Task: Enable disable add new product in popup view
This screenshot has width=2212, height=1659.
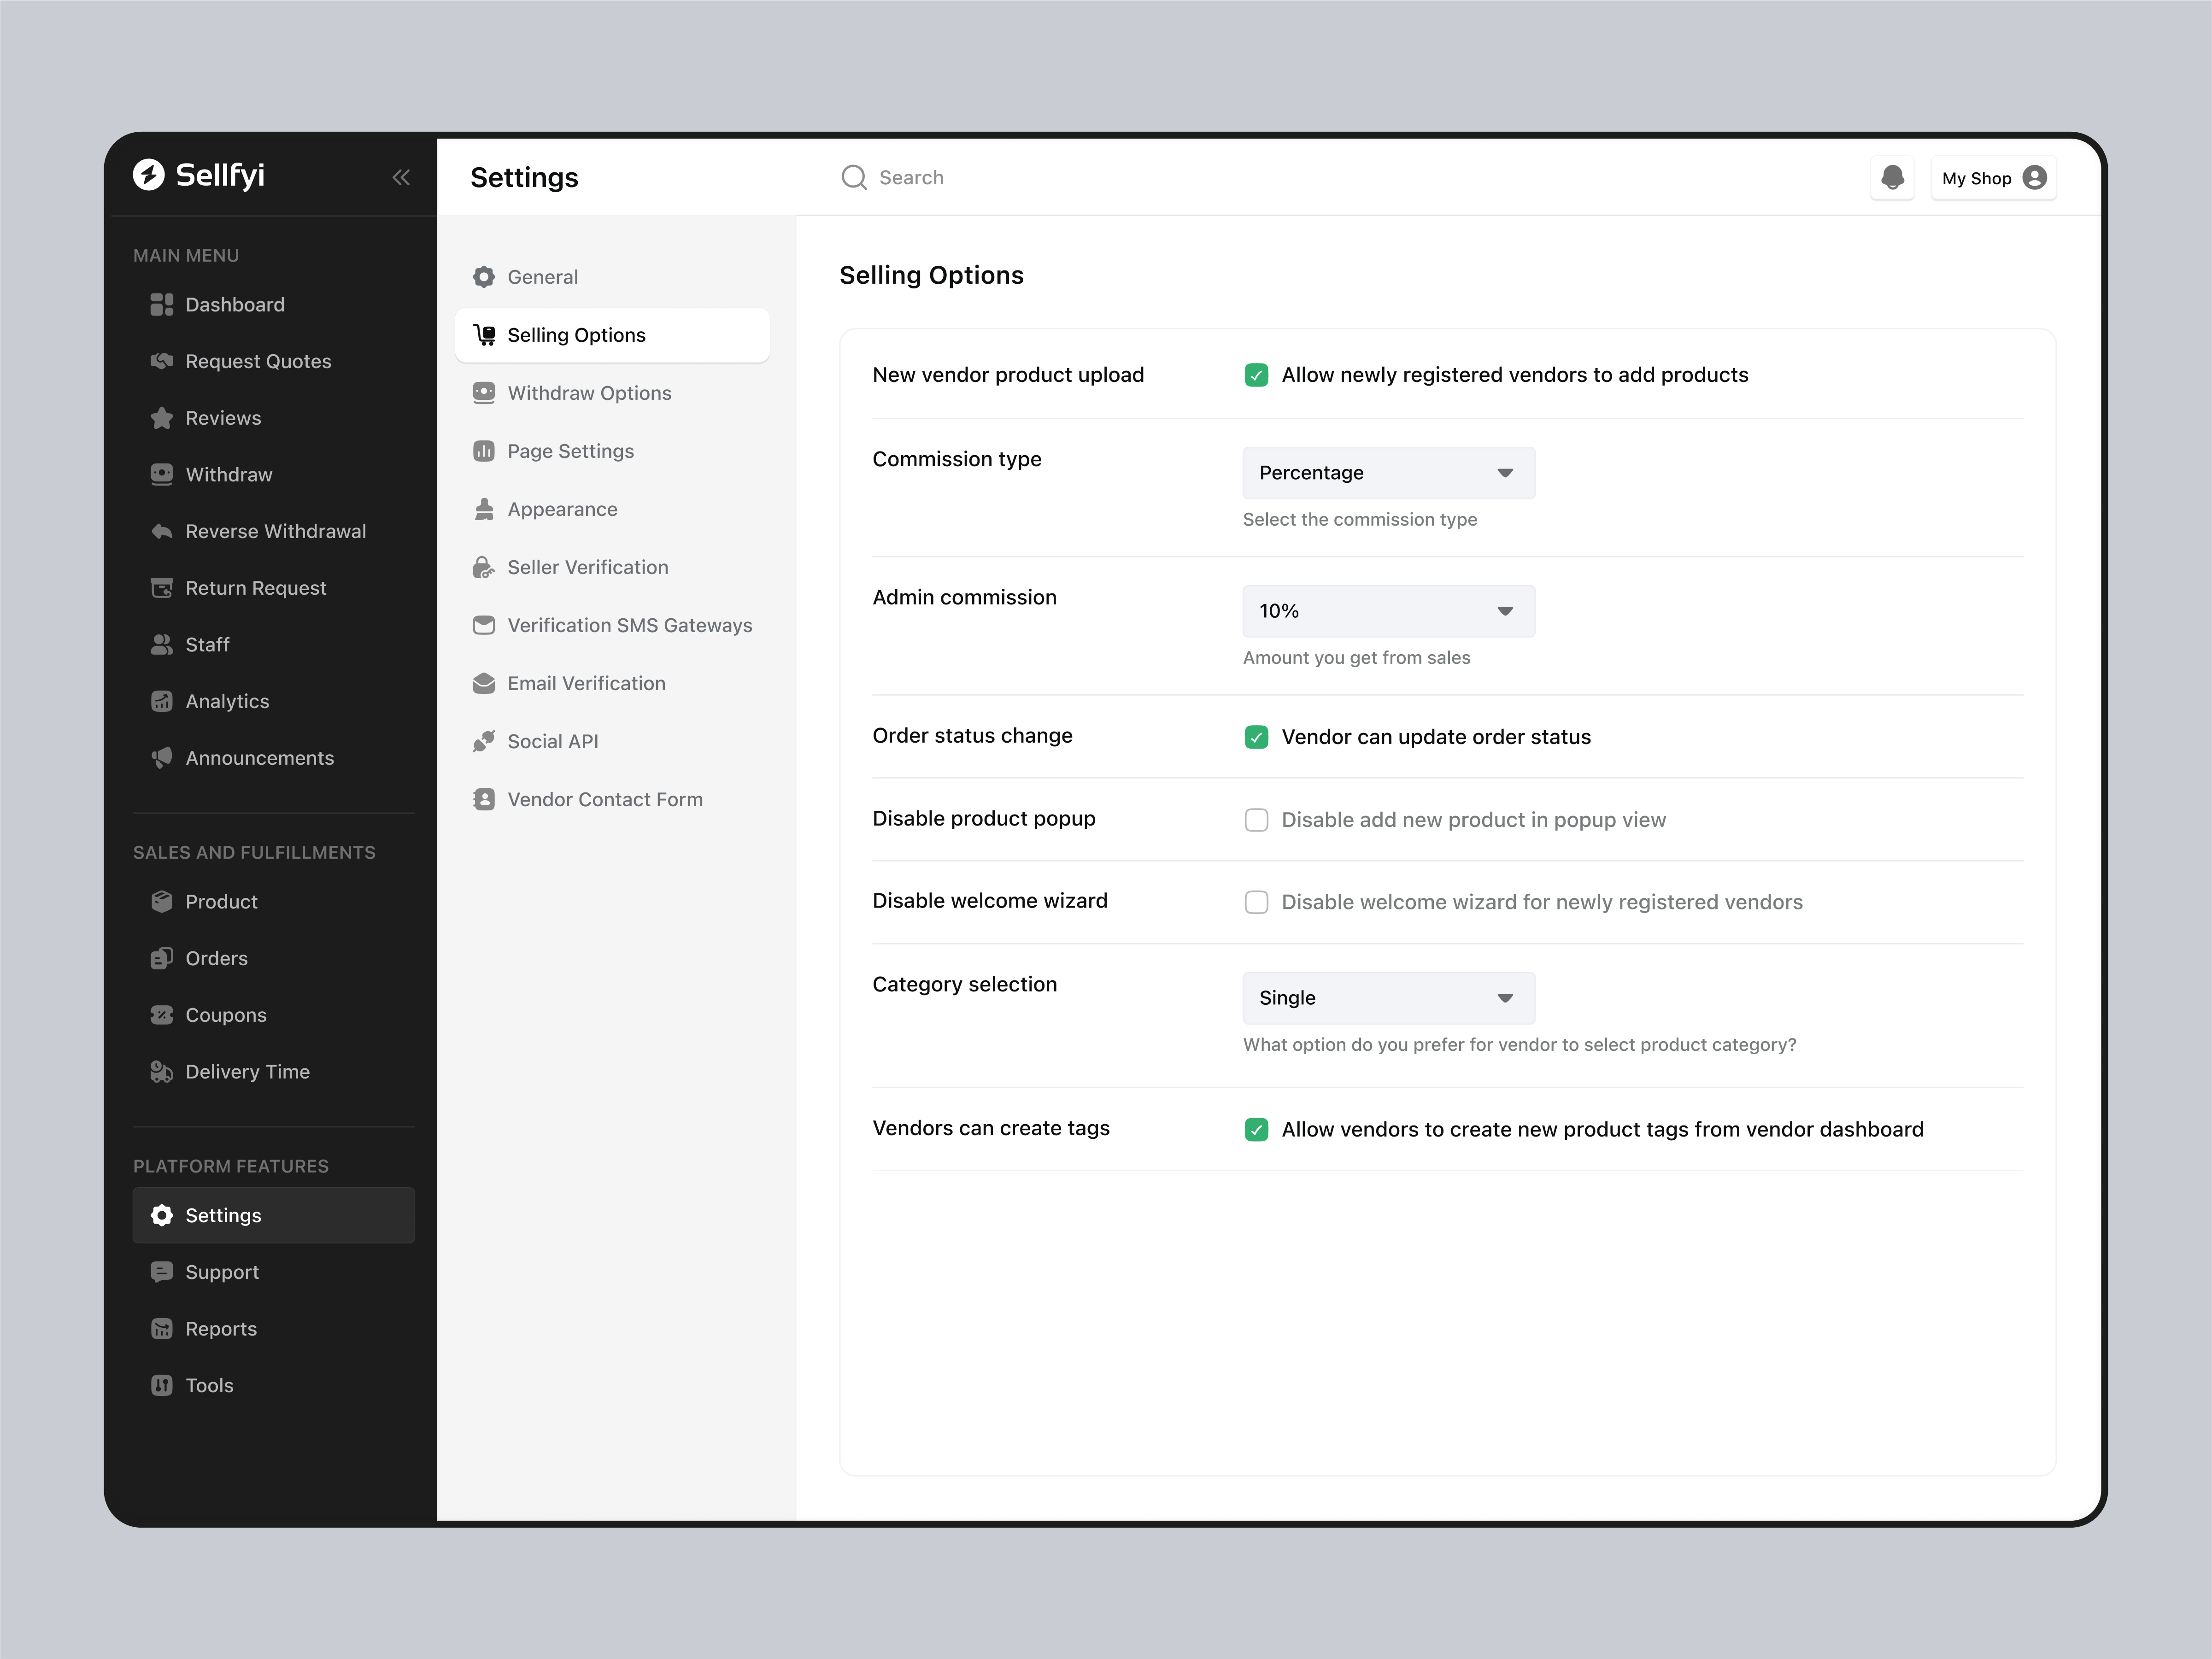Action: [1256, 819]
